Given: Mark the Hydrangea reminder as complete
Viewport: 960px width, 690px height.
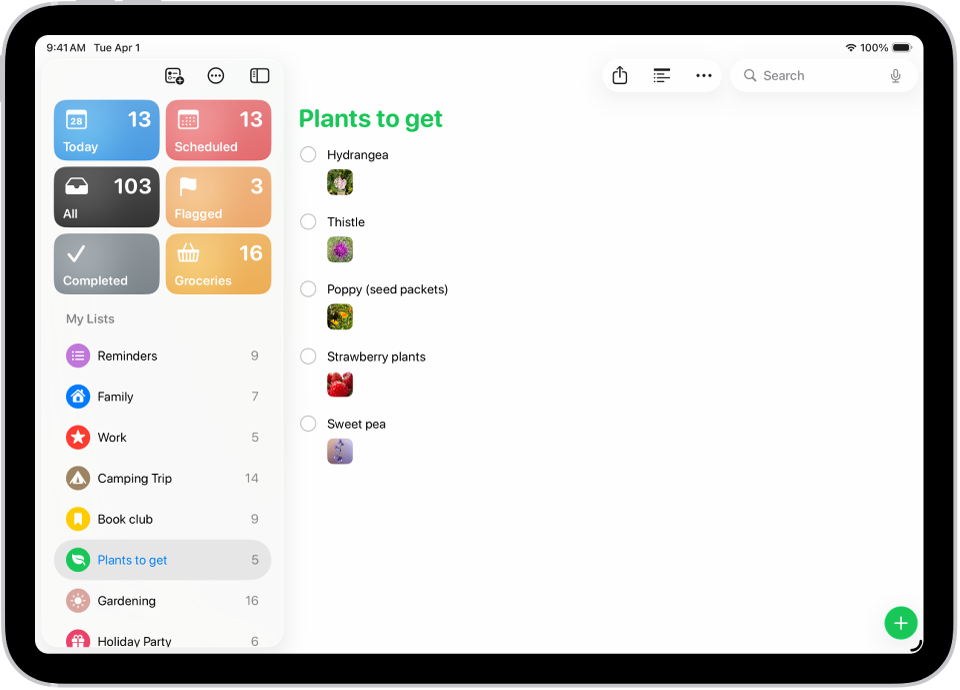Looking at the screenshot, I should pos(307,154).
